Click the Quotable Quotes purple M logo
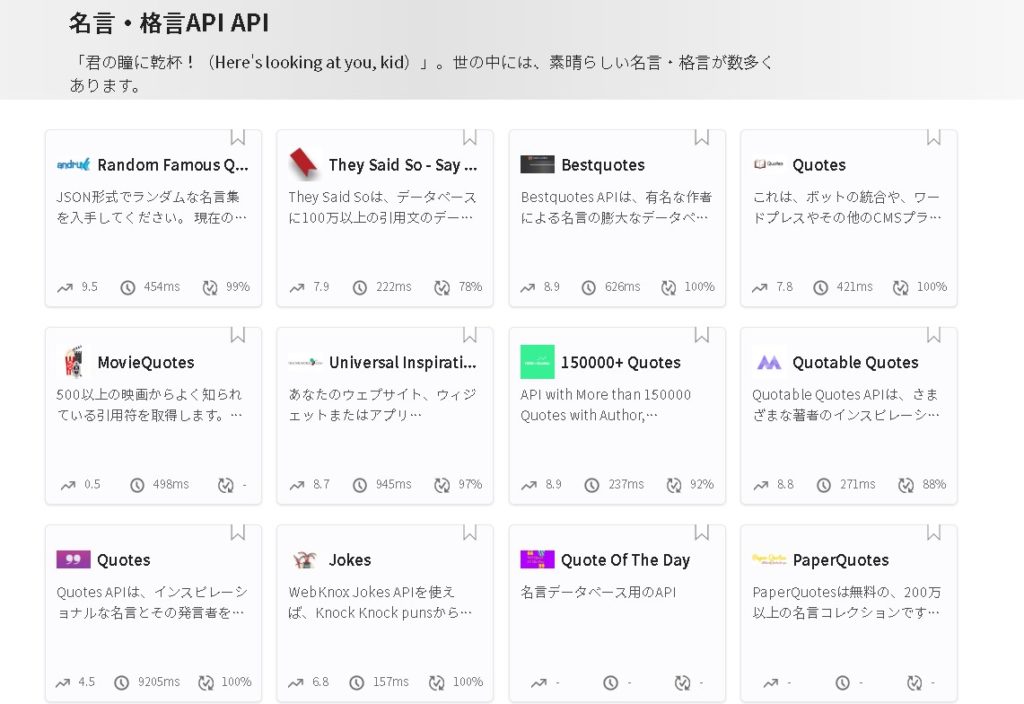The width and height of the screenshot is (1024, 704). click(x=769, y=362)
